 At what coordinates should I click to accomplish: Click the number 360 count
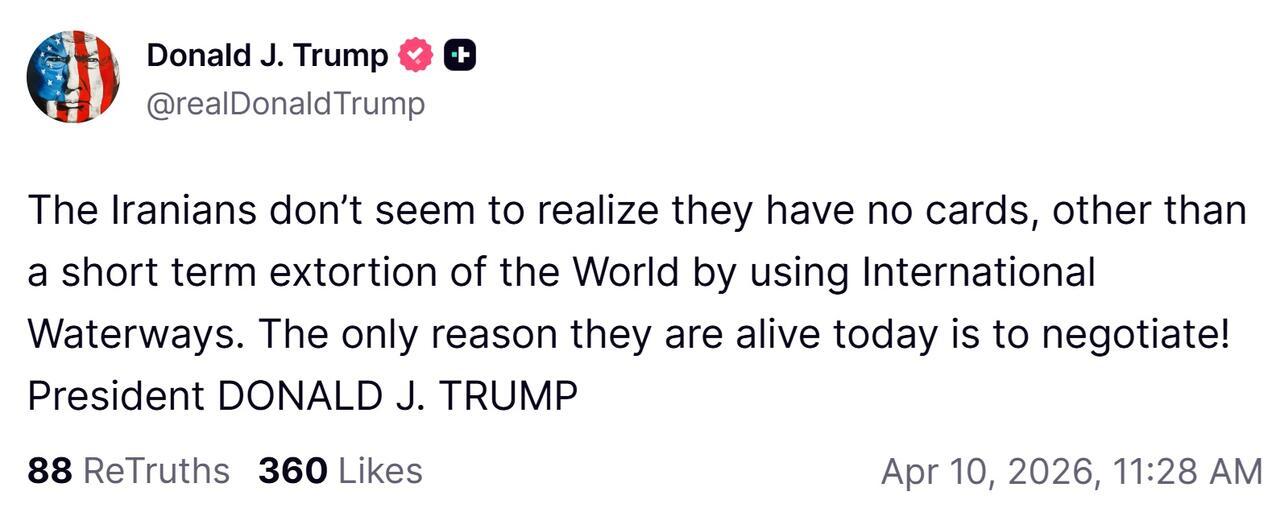point(292,470)
